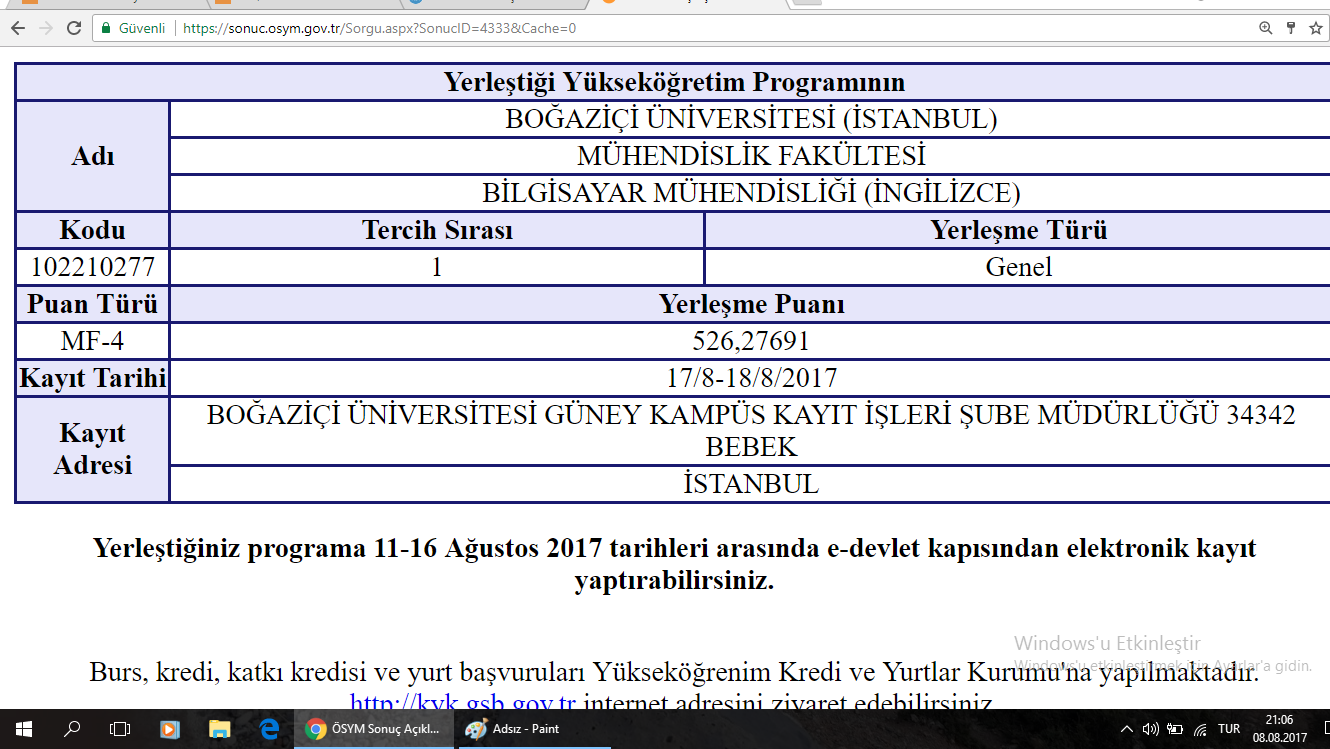Open the zoom magnifier icon in address bar
This screenshot has width=1330, height=749.
point(1266,28)
